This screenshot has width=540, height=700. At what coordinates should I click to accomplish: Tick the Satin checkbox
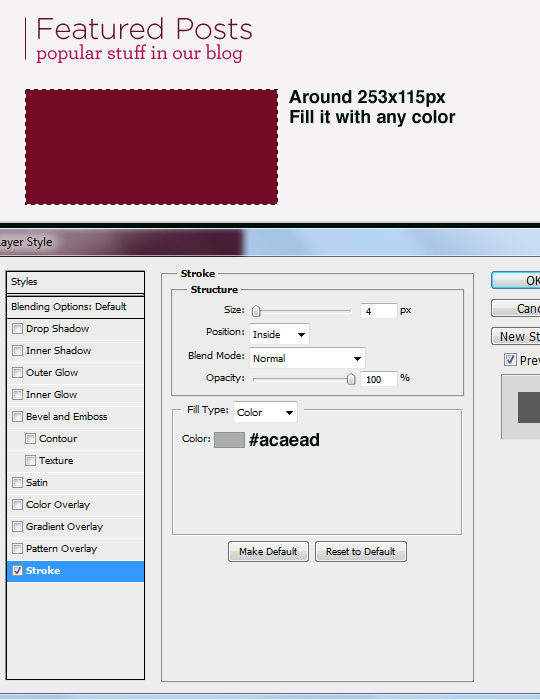[x=17, y=483]
